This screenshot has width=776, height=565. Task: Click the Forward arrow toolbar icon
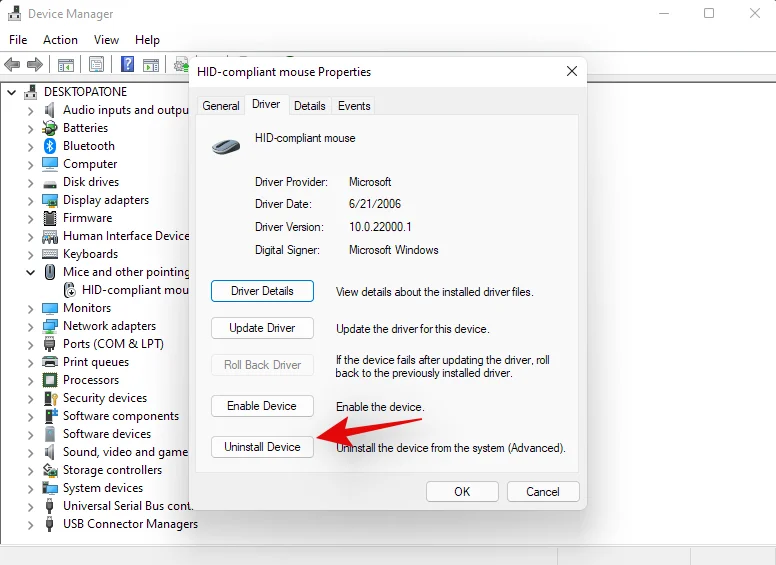(x=35, y=64)
